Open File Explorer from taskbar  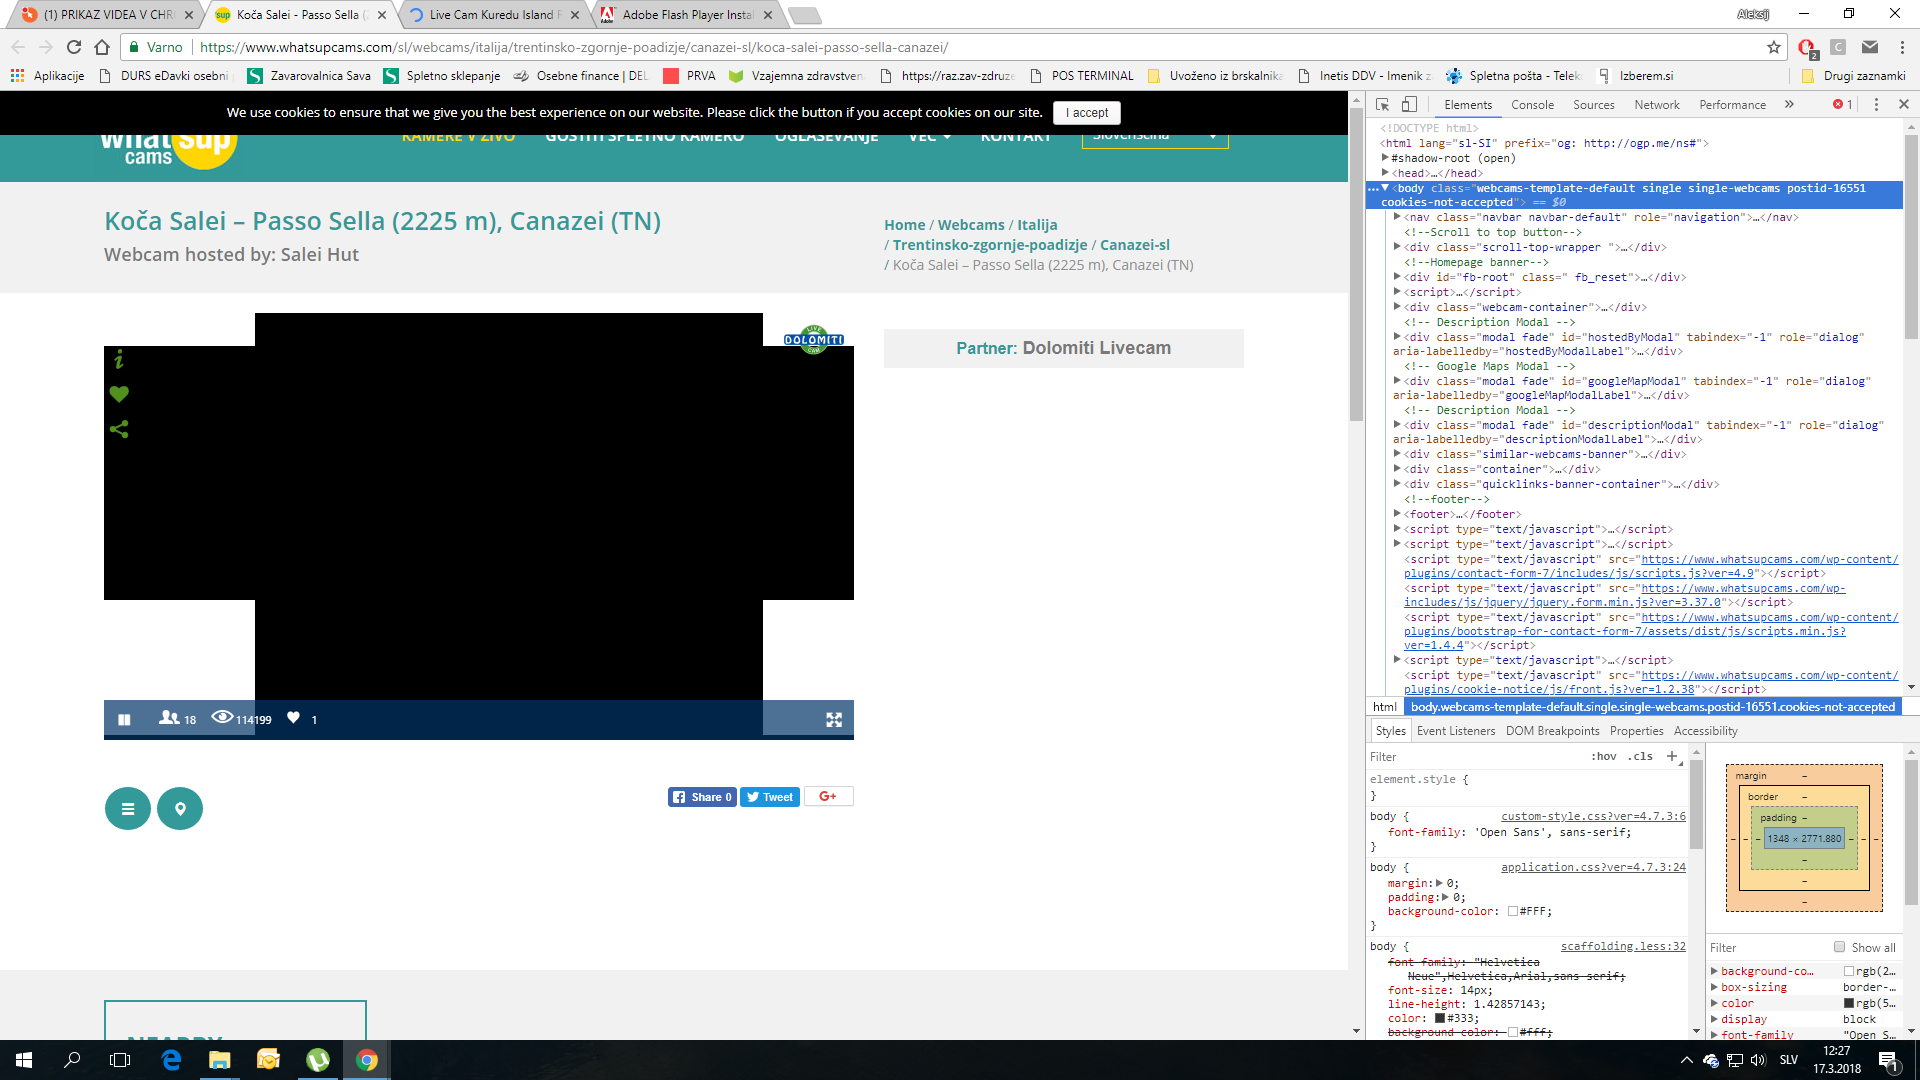click(x=220, y=1060)
